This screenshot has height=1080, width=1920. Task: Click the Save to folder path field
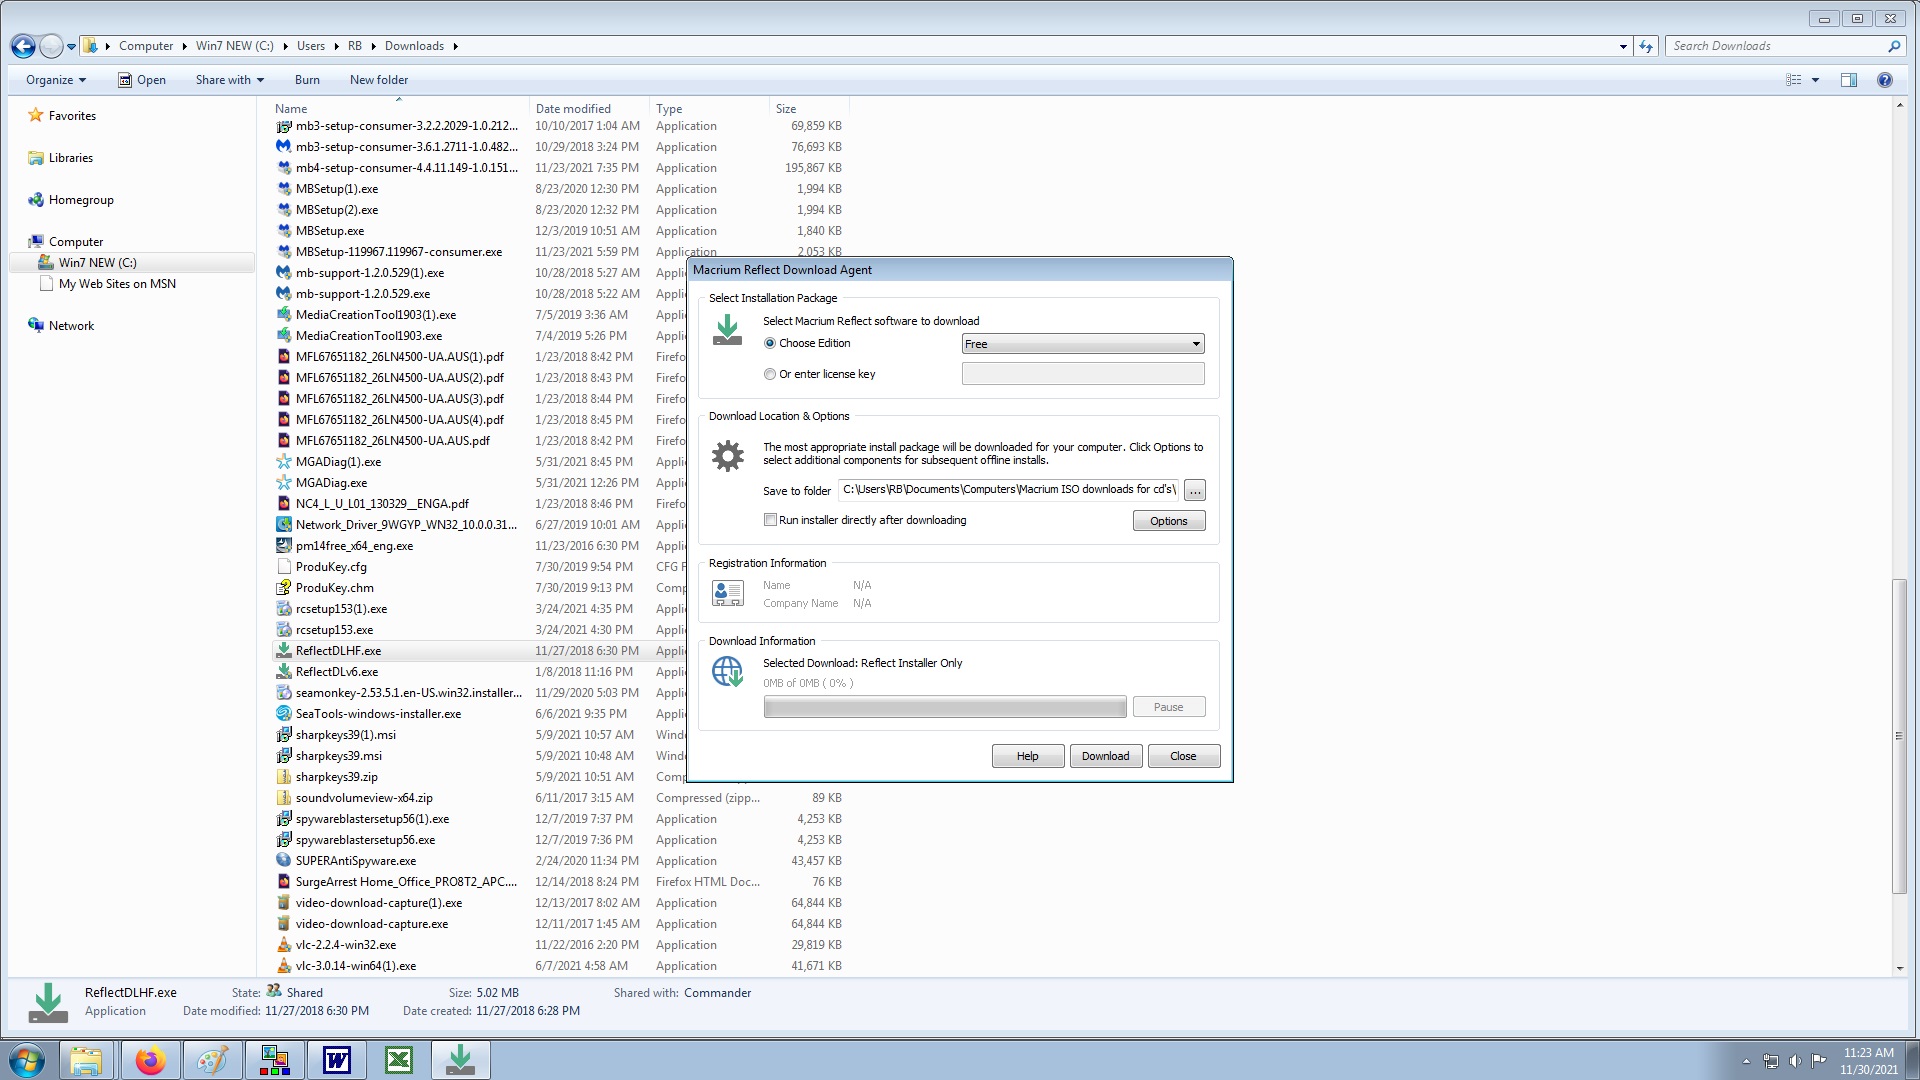[x=1008, y=490]
